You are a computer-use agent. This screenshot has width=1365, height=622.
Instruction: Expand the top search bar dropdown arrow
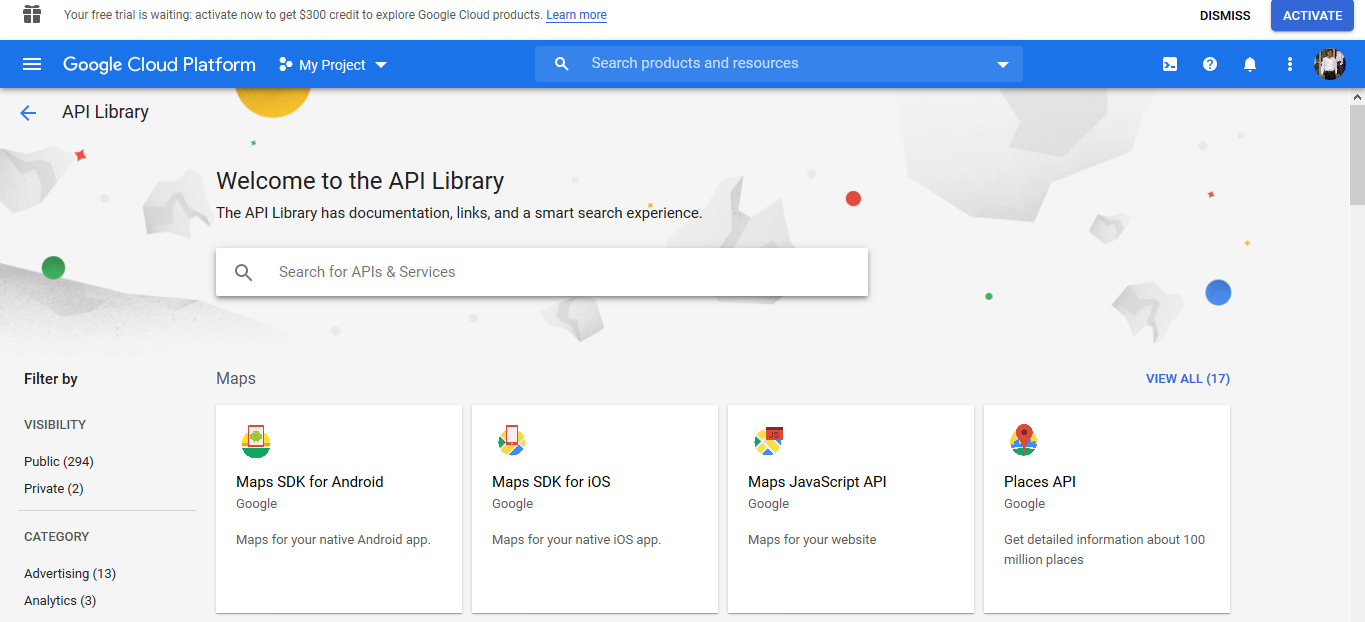[x=1002, y=65]
